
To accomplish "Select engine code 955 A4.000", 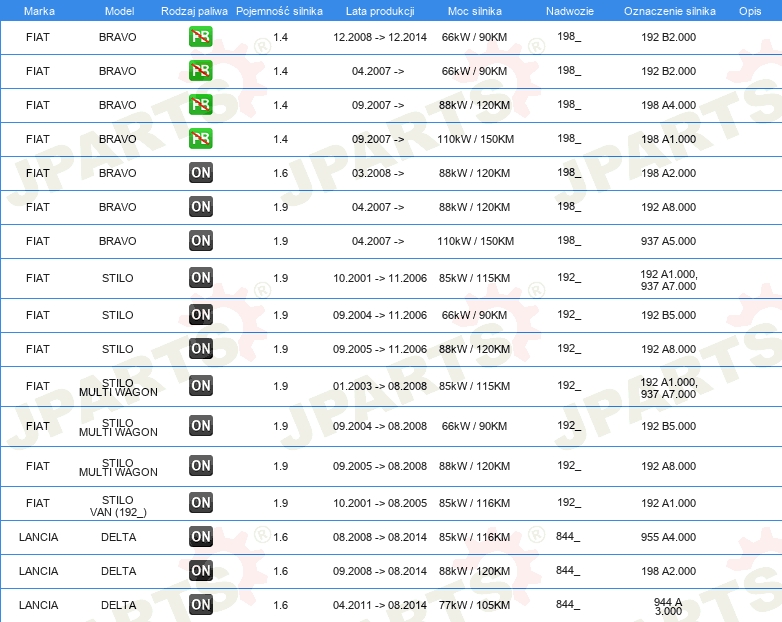I will click(668, 537).
